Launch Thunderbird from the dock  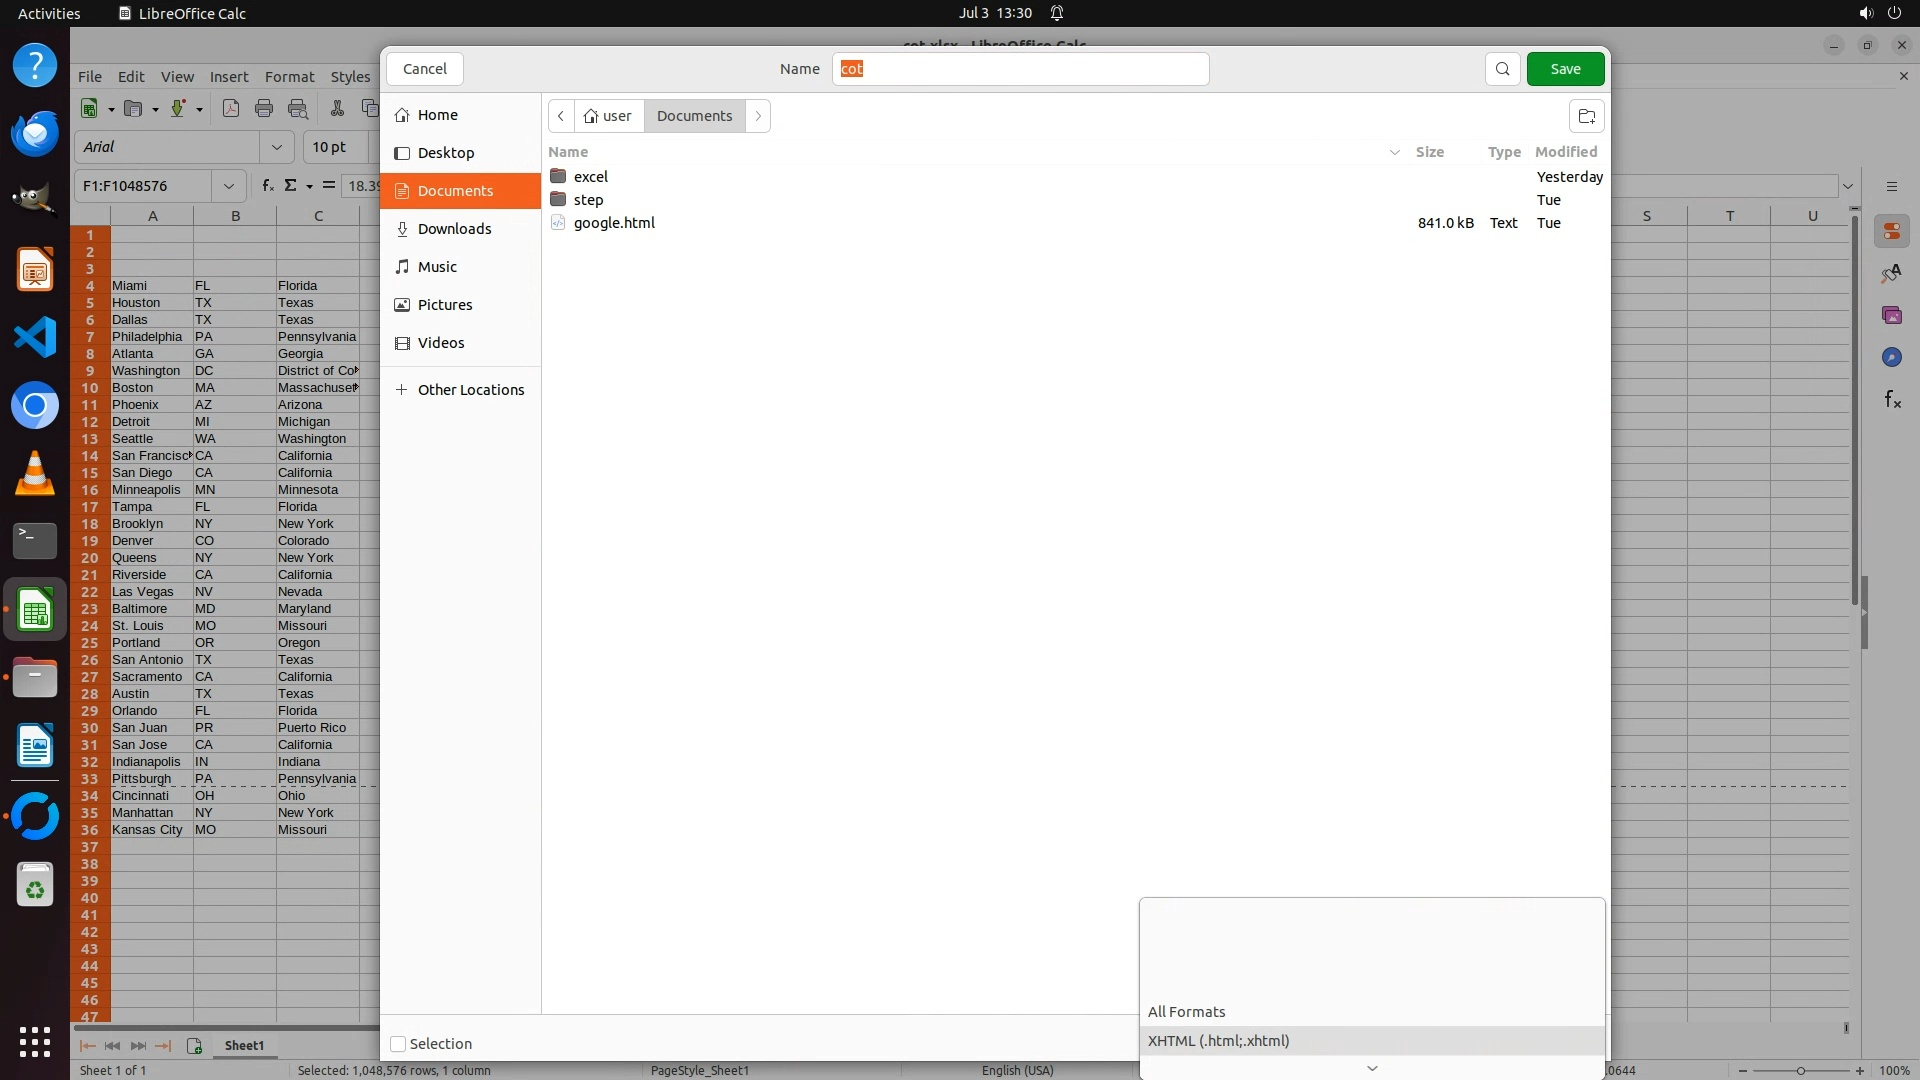(x=35, y=134)
